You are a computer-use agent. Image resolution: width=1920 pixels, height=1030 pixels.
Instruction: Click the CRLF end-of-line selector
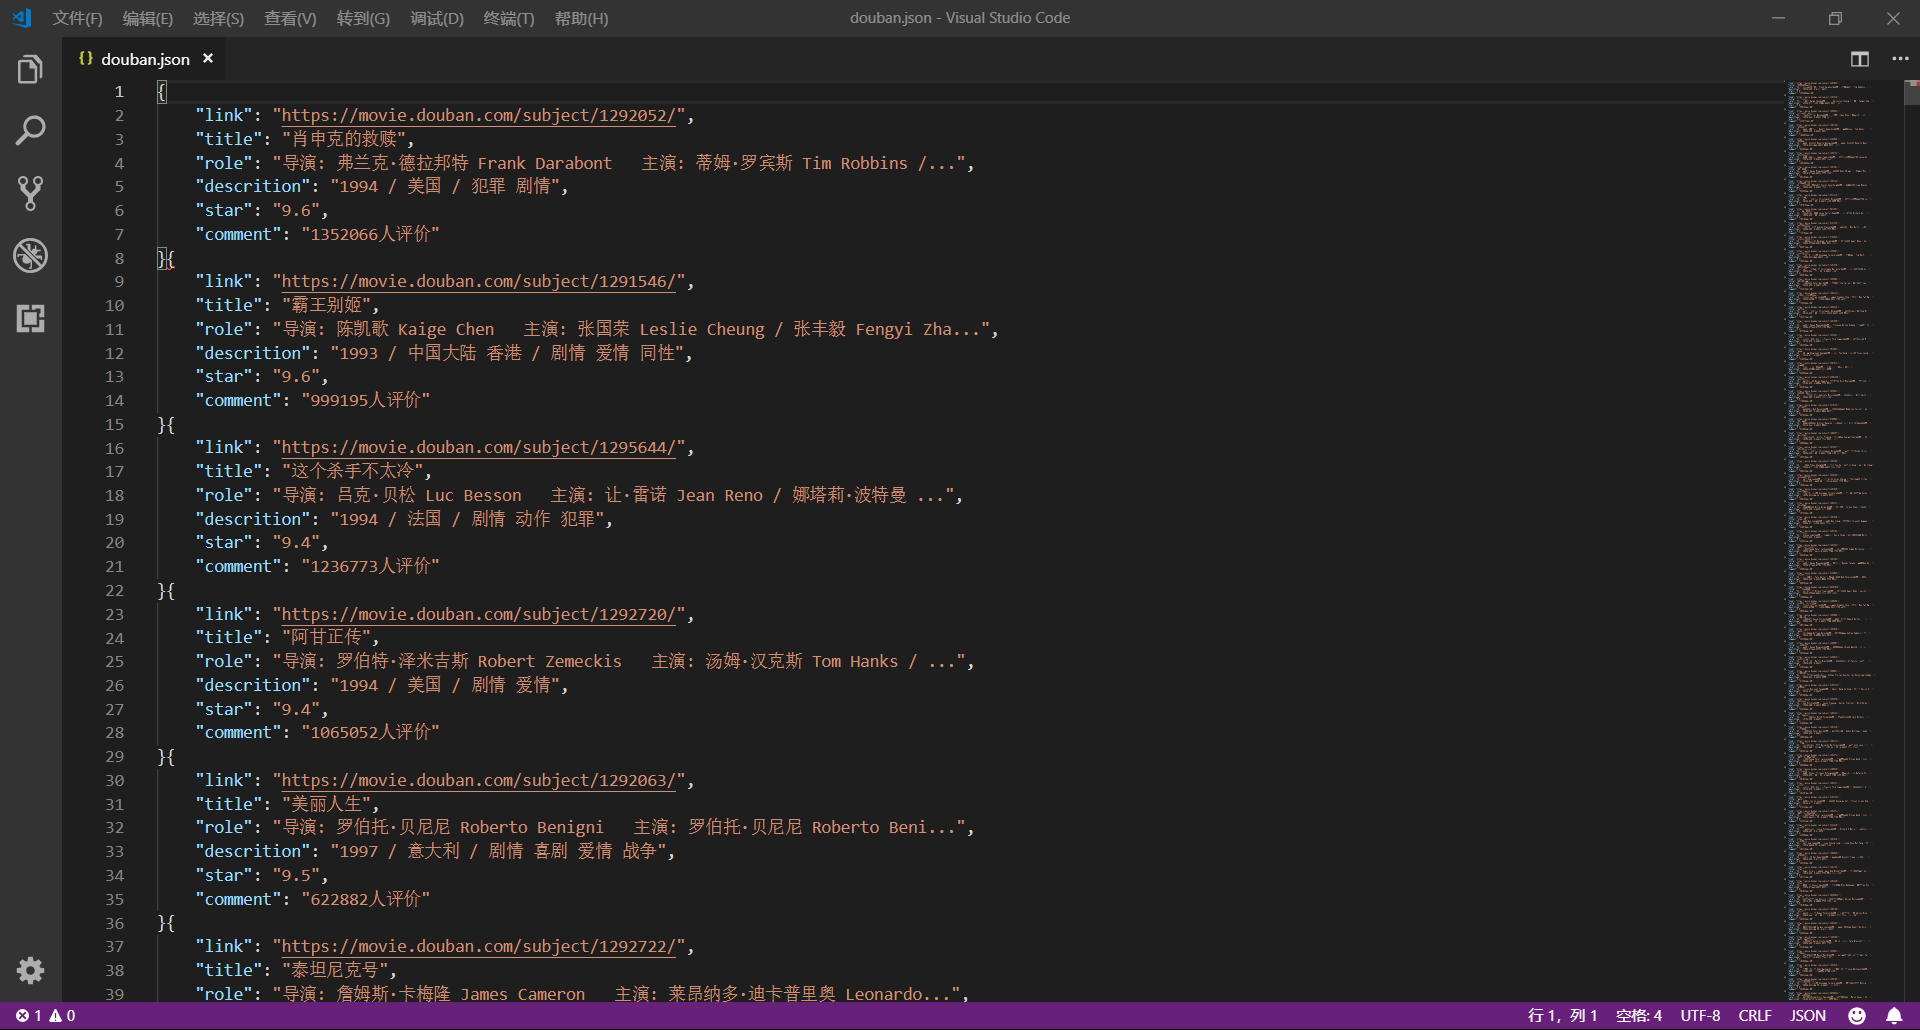(1755, 1016)
